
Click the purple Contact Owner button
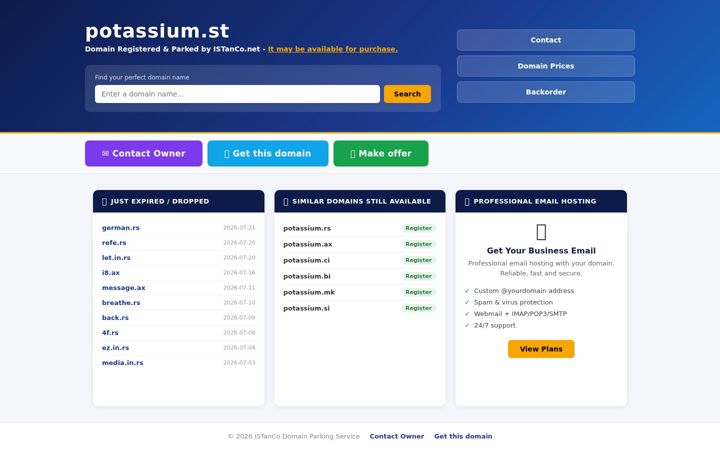pyautogui.click(x=143, y=153)
